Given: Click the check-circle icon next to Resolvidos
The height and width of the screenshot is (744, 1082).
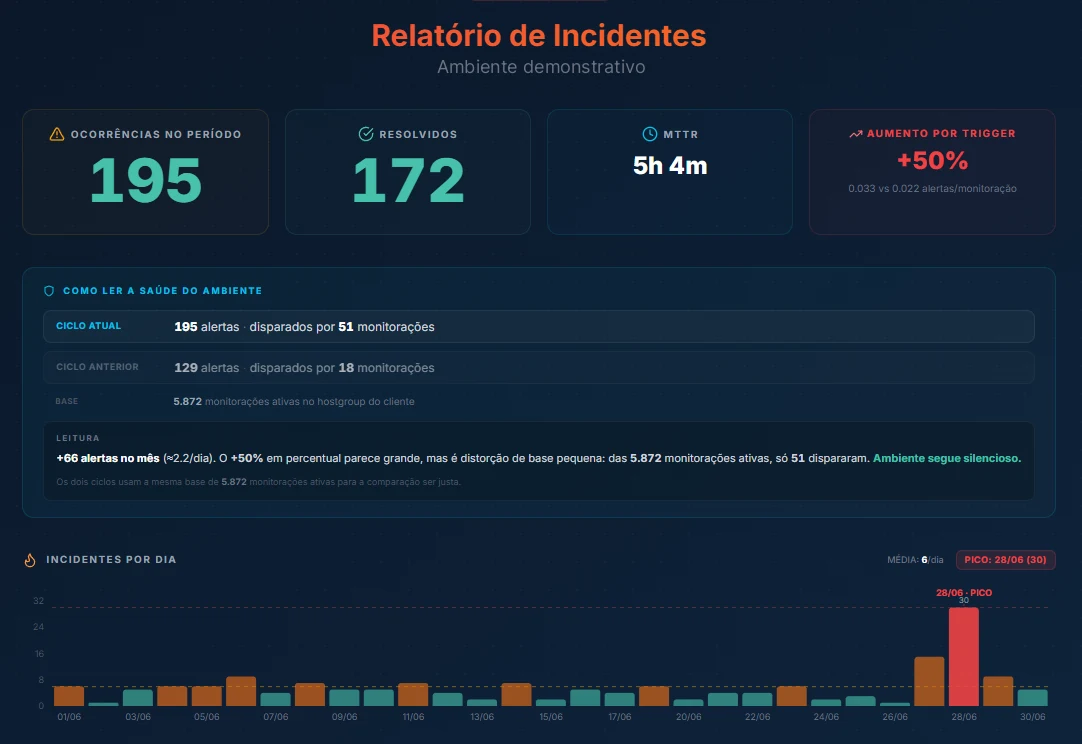Looking at the screenshot, I should tap(366, 134).
